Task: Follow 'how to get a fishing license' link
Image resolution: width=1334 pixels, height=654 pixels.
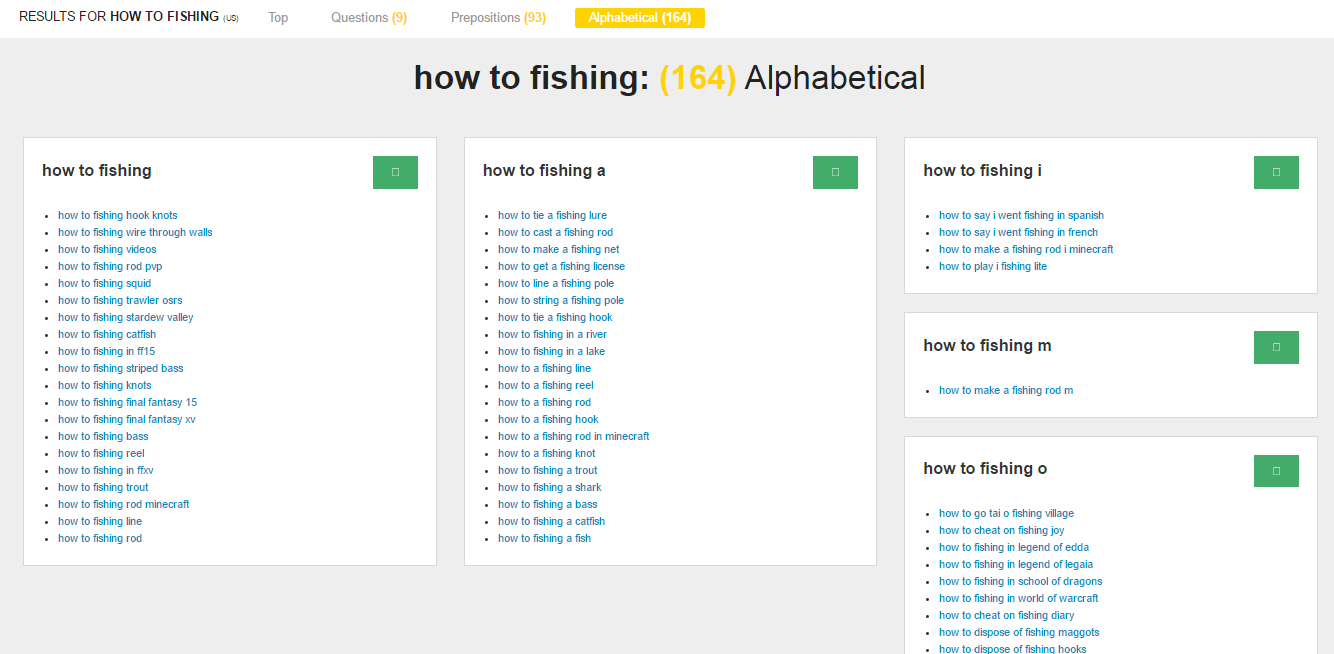Action: pyautogui.click(x=562, y=266)
